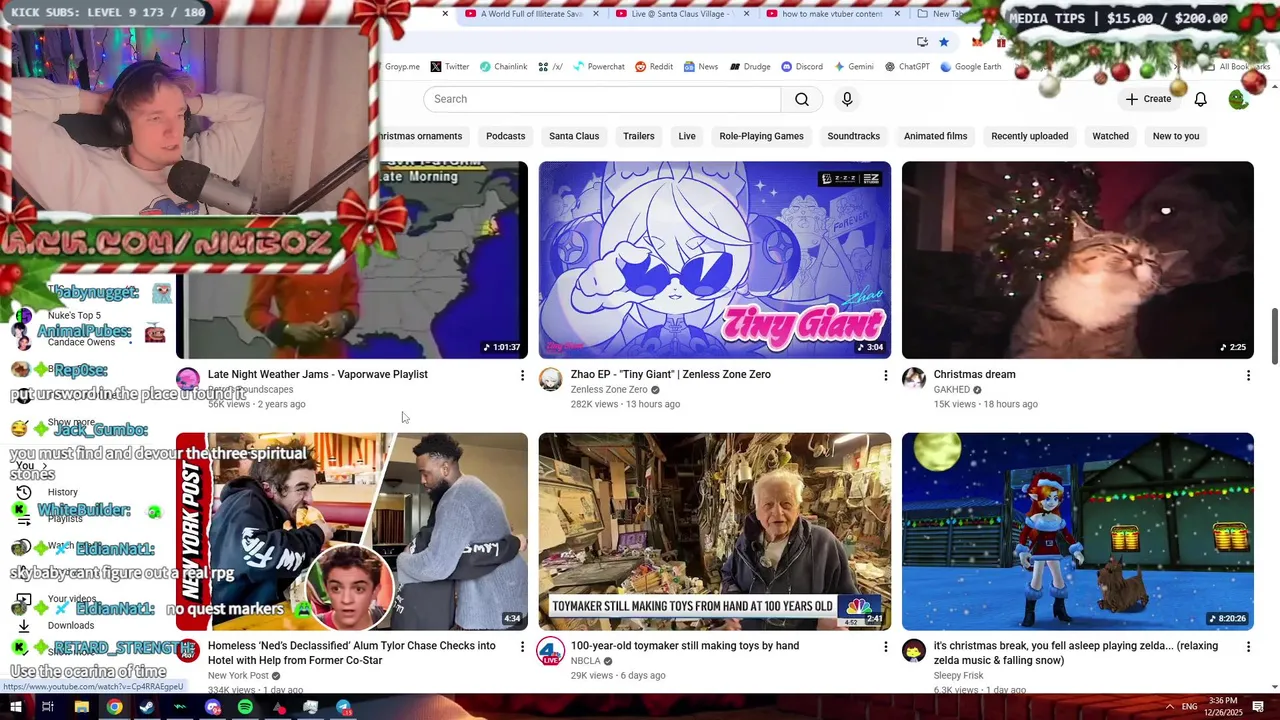
Task: Open File Explorer from the taskbar
Action: pos(81,707)
